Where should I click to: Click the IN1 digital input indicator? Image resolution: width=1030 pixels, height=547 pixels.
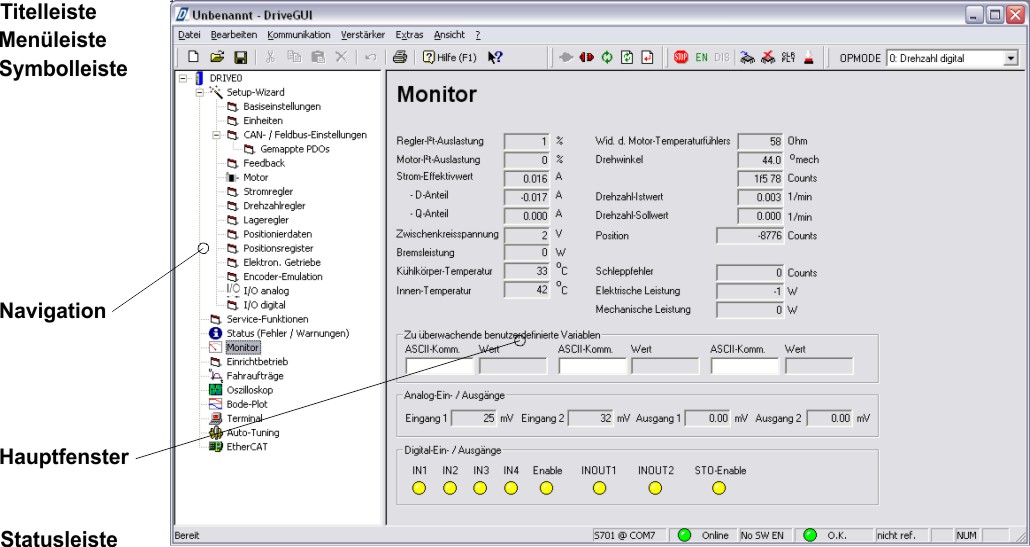419,488
